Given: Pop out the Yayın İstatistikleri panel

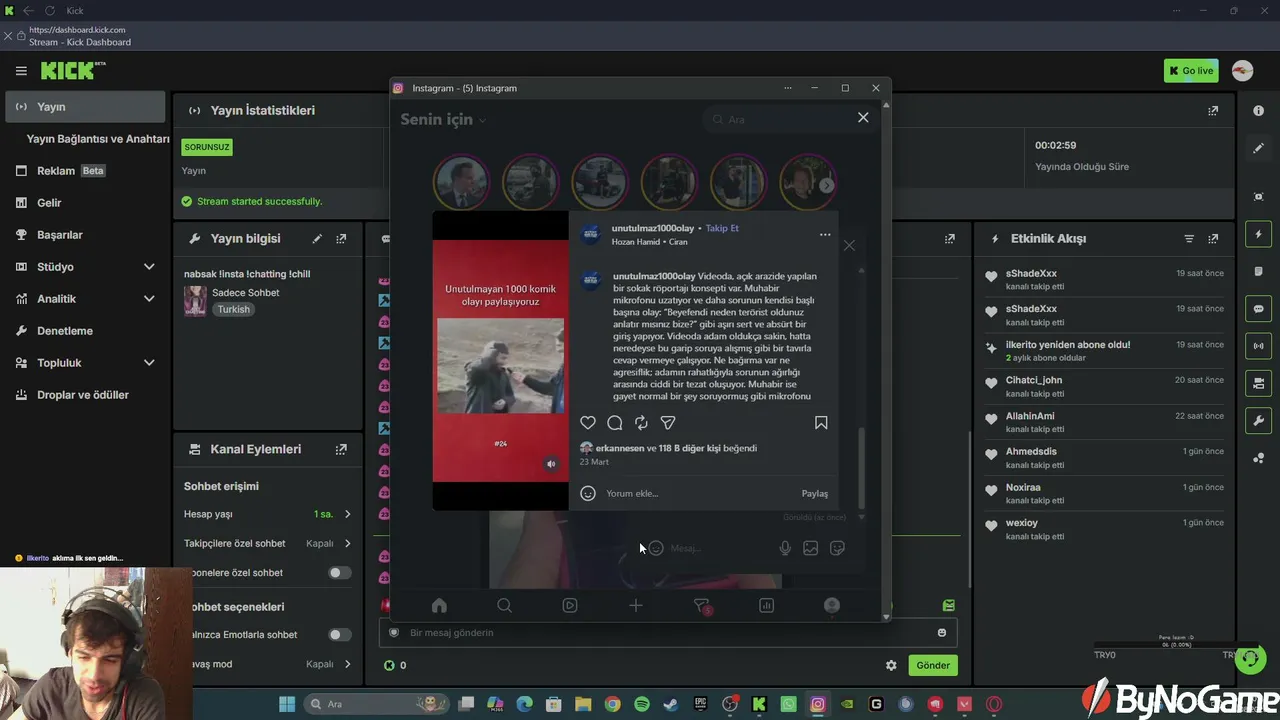Looking at the screenshot, I should (1213, 110).
